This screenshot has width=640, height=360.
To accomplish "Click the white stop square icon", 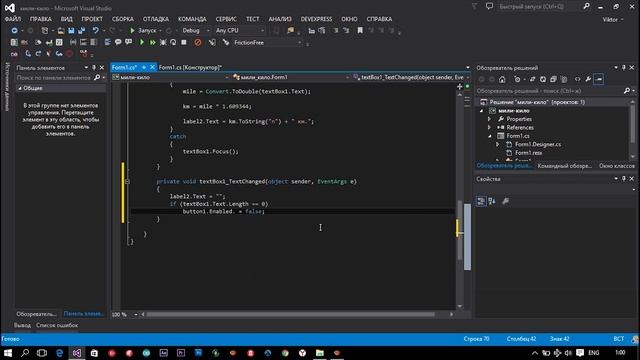I will [184, 42].
